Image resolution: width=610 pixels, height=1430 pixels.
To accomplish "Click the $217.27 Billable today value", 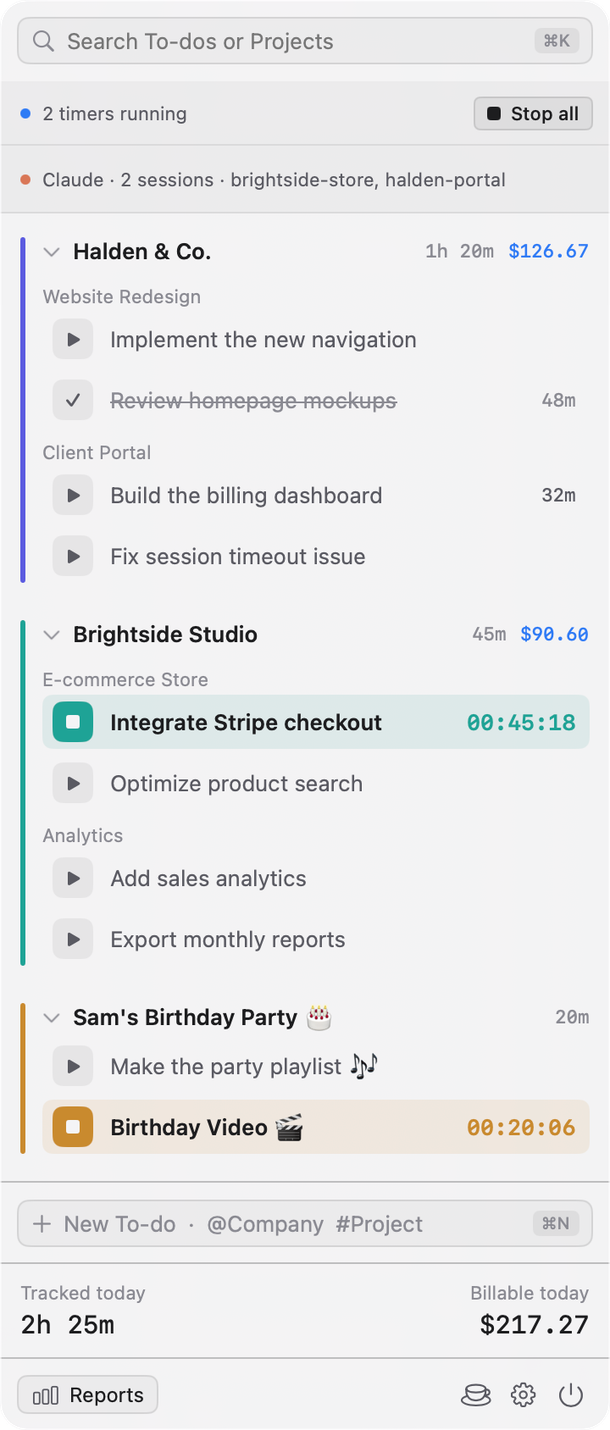I will (534, 1325).
